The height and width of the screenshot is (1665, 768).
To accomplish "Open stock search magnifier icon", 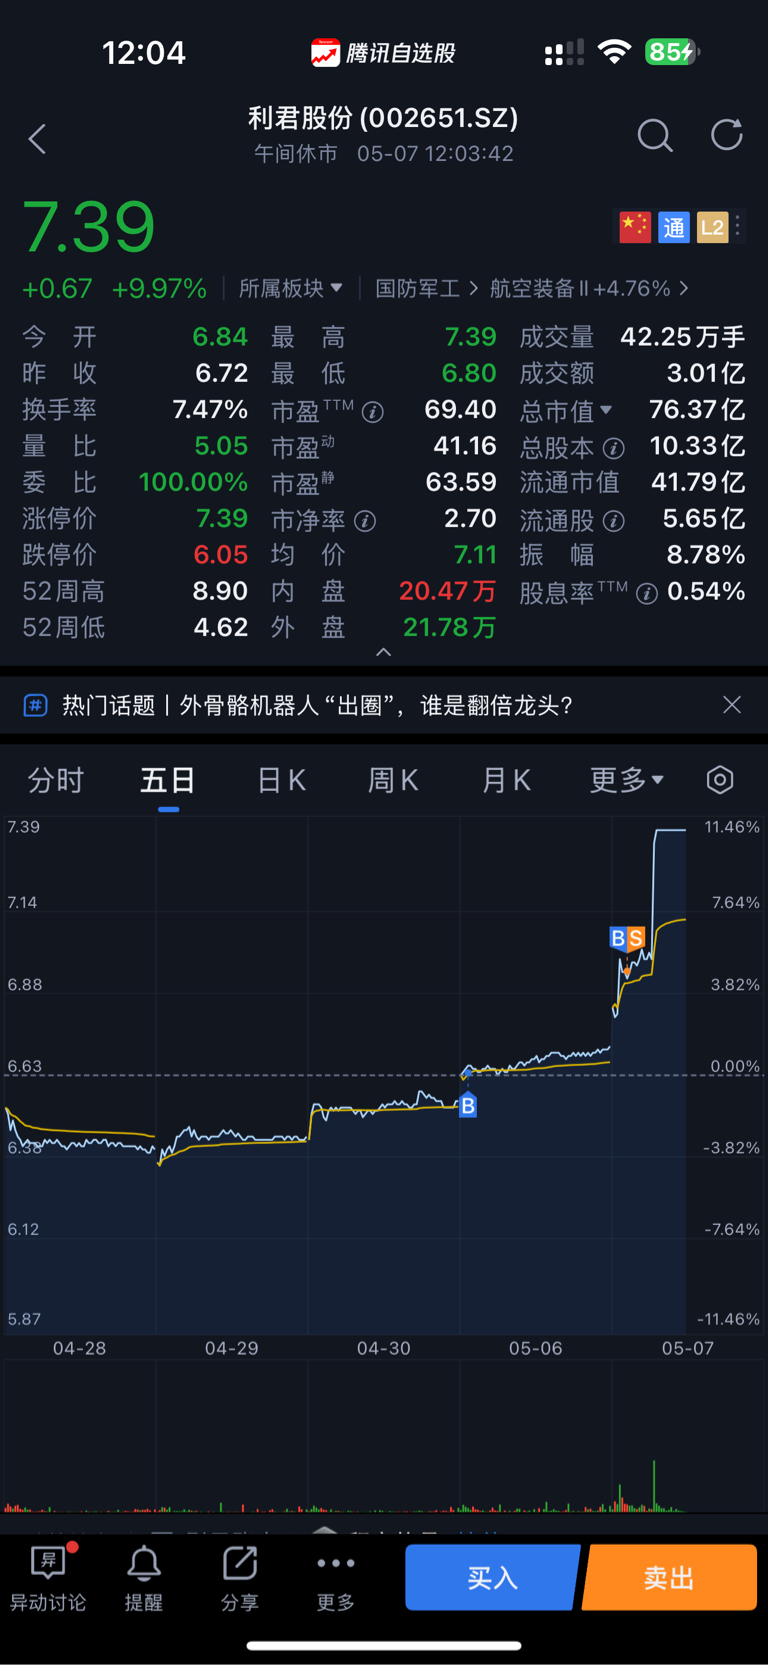I will pyautogui.click(x=655, y=135).
